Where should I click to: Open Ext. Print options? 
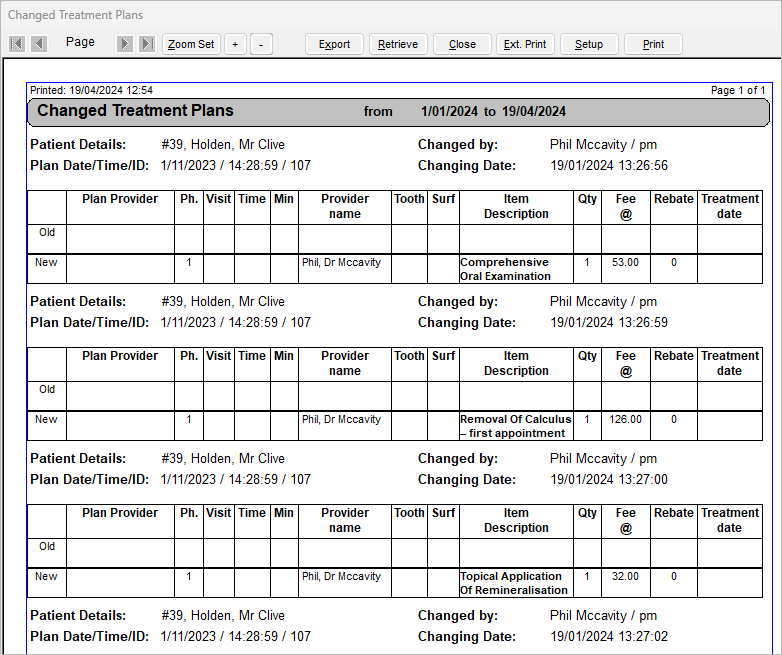pyautogui.click(x=525, y=44)
